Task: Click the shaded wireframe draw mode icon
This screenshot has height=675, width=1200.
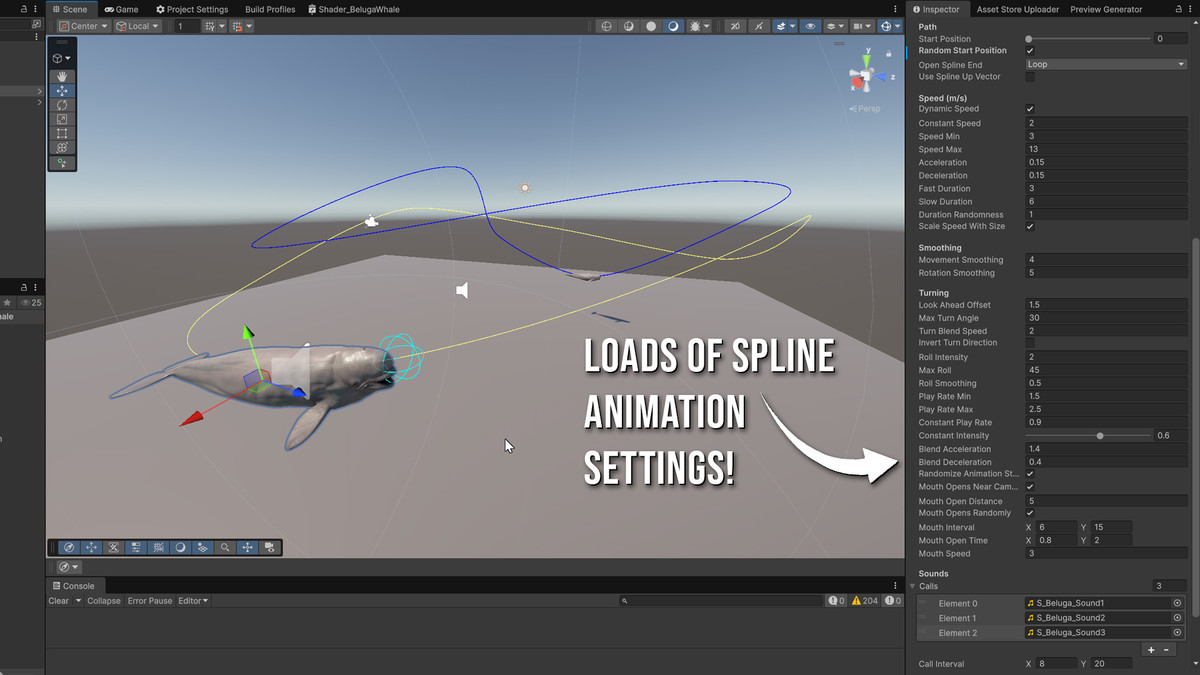Action: 629,26
